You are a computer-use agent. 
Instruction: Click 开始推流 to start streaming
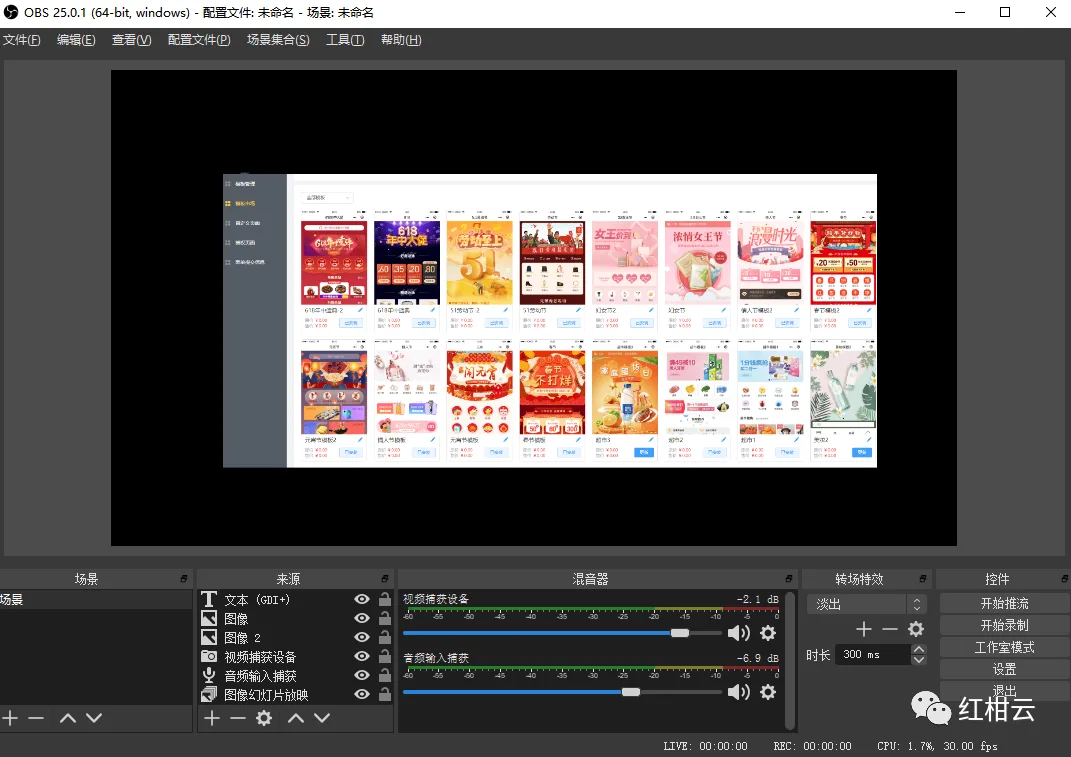1004,603
